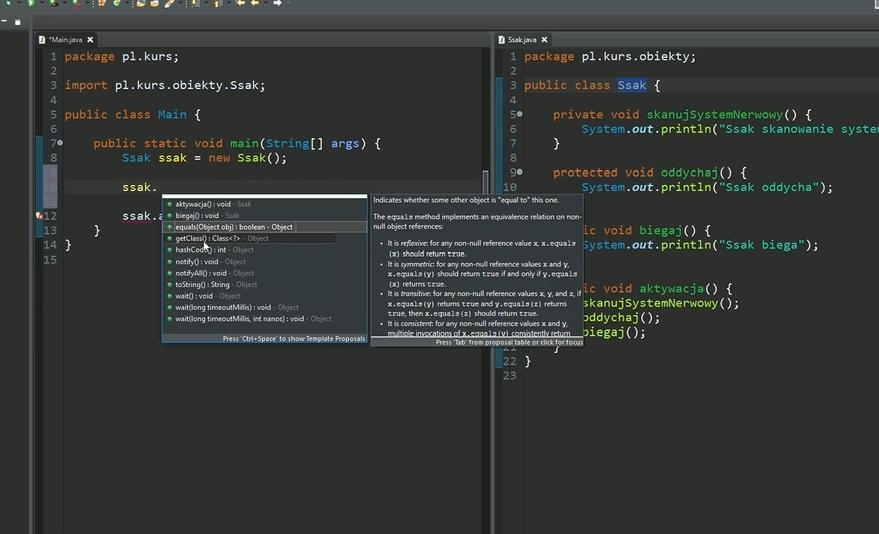Close the Ssak.java editor tab
Viewport: 879px width, 534px height.
tap(545, 40)
